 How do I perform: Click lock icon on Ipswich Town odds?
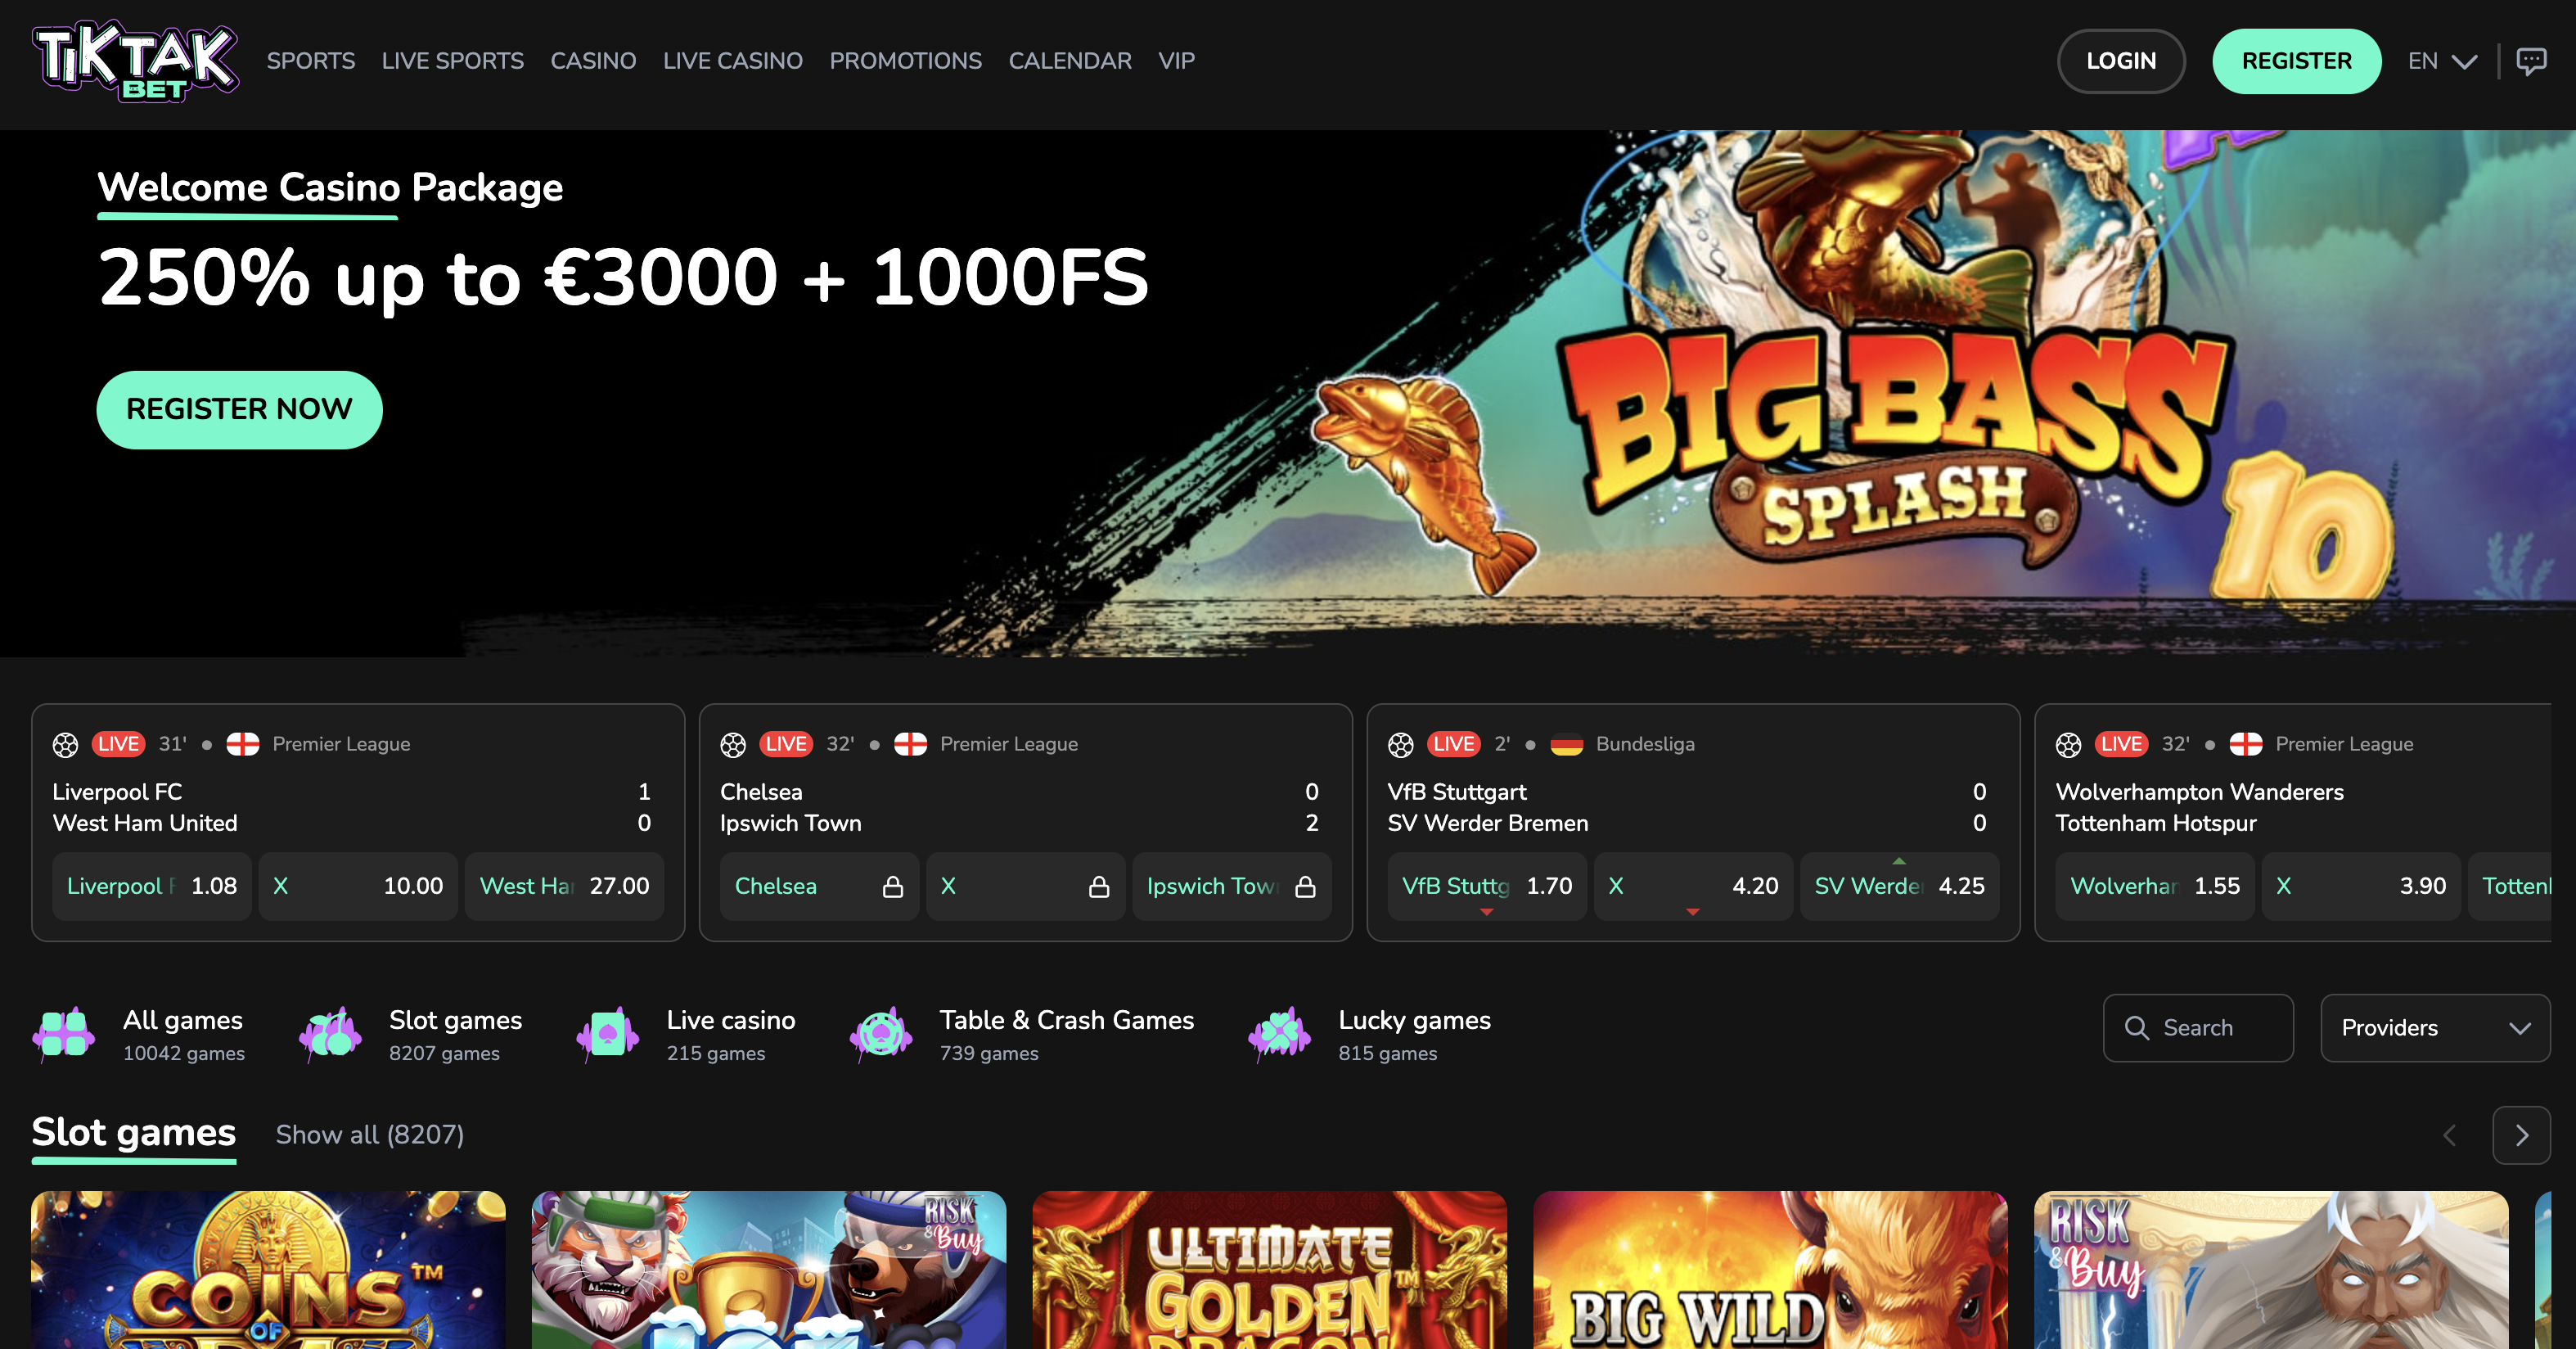coord(1305,887)
